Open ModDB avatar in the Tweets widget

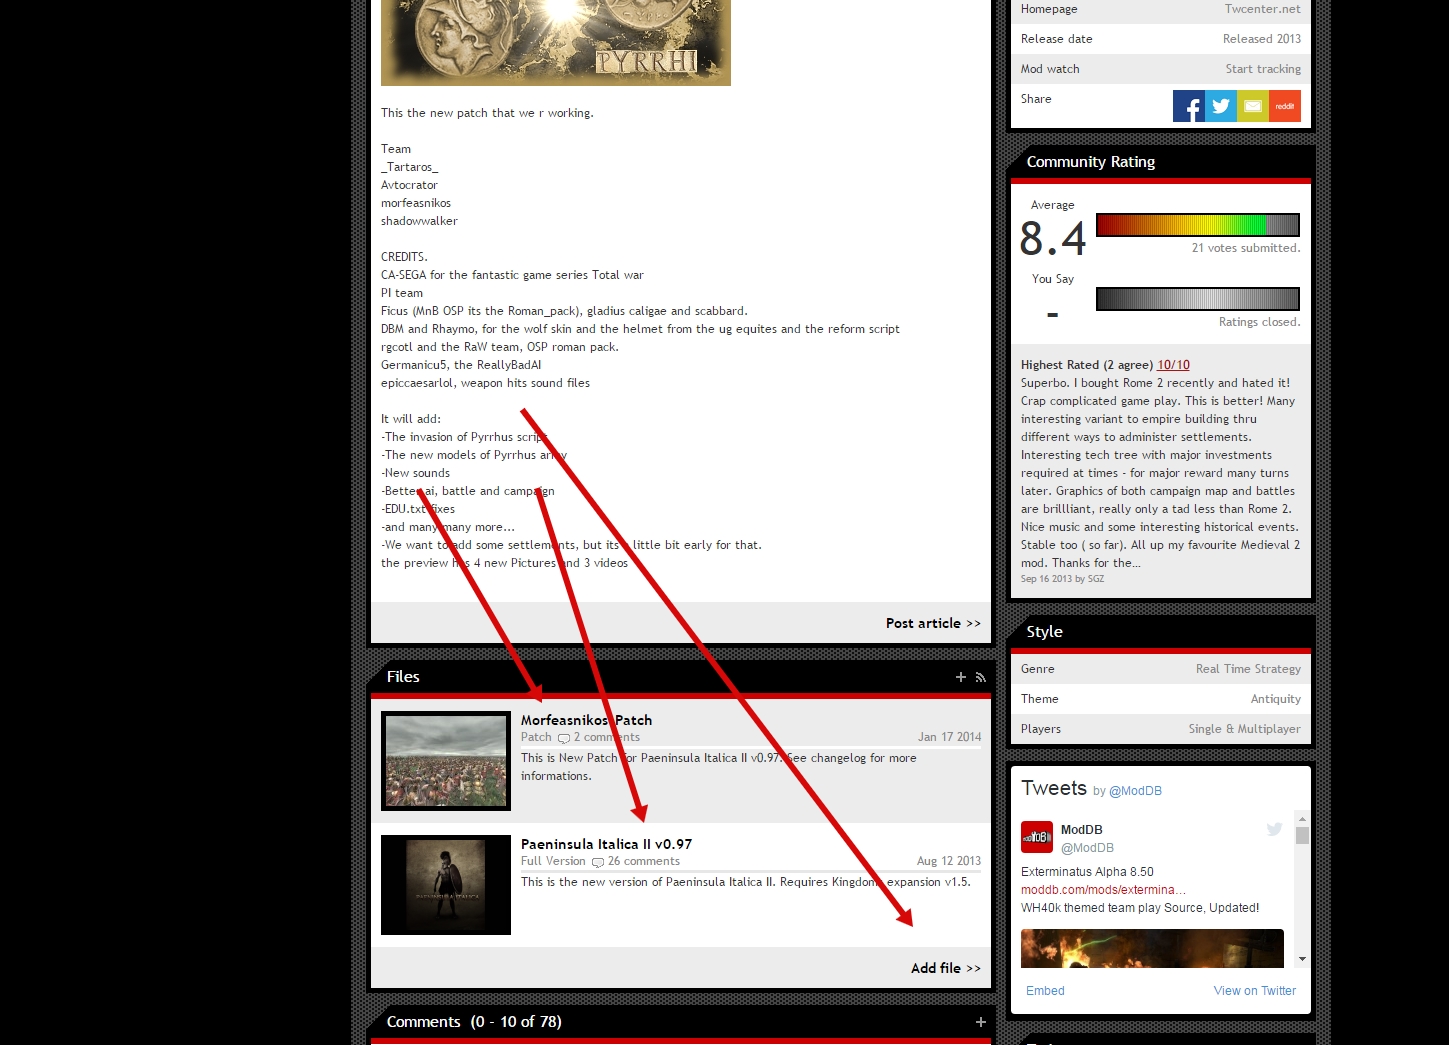click(1036, 837)
